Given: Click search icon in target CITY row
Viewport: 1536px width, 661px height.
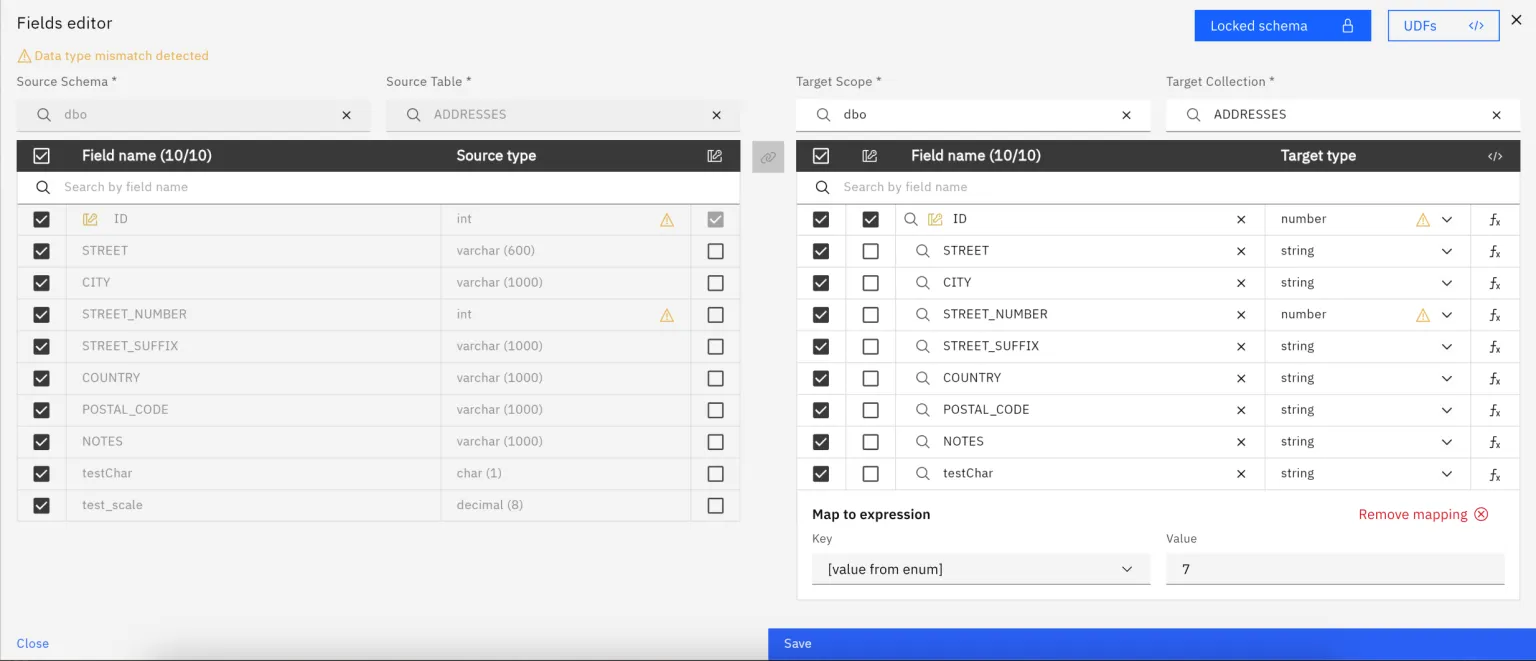Looking at the screenshot, I should click(x=923, y=283).
